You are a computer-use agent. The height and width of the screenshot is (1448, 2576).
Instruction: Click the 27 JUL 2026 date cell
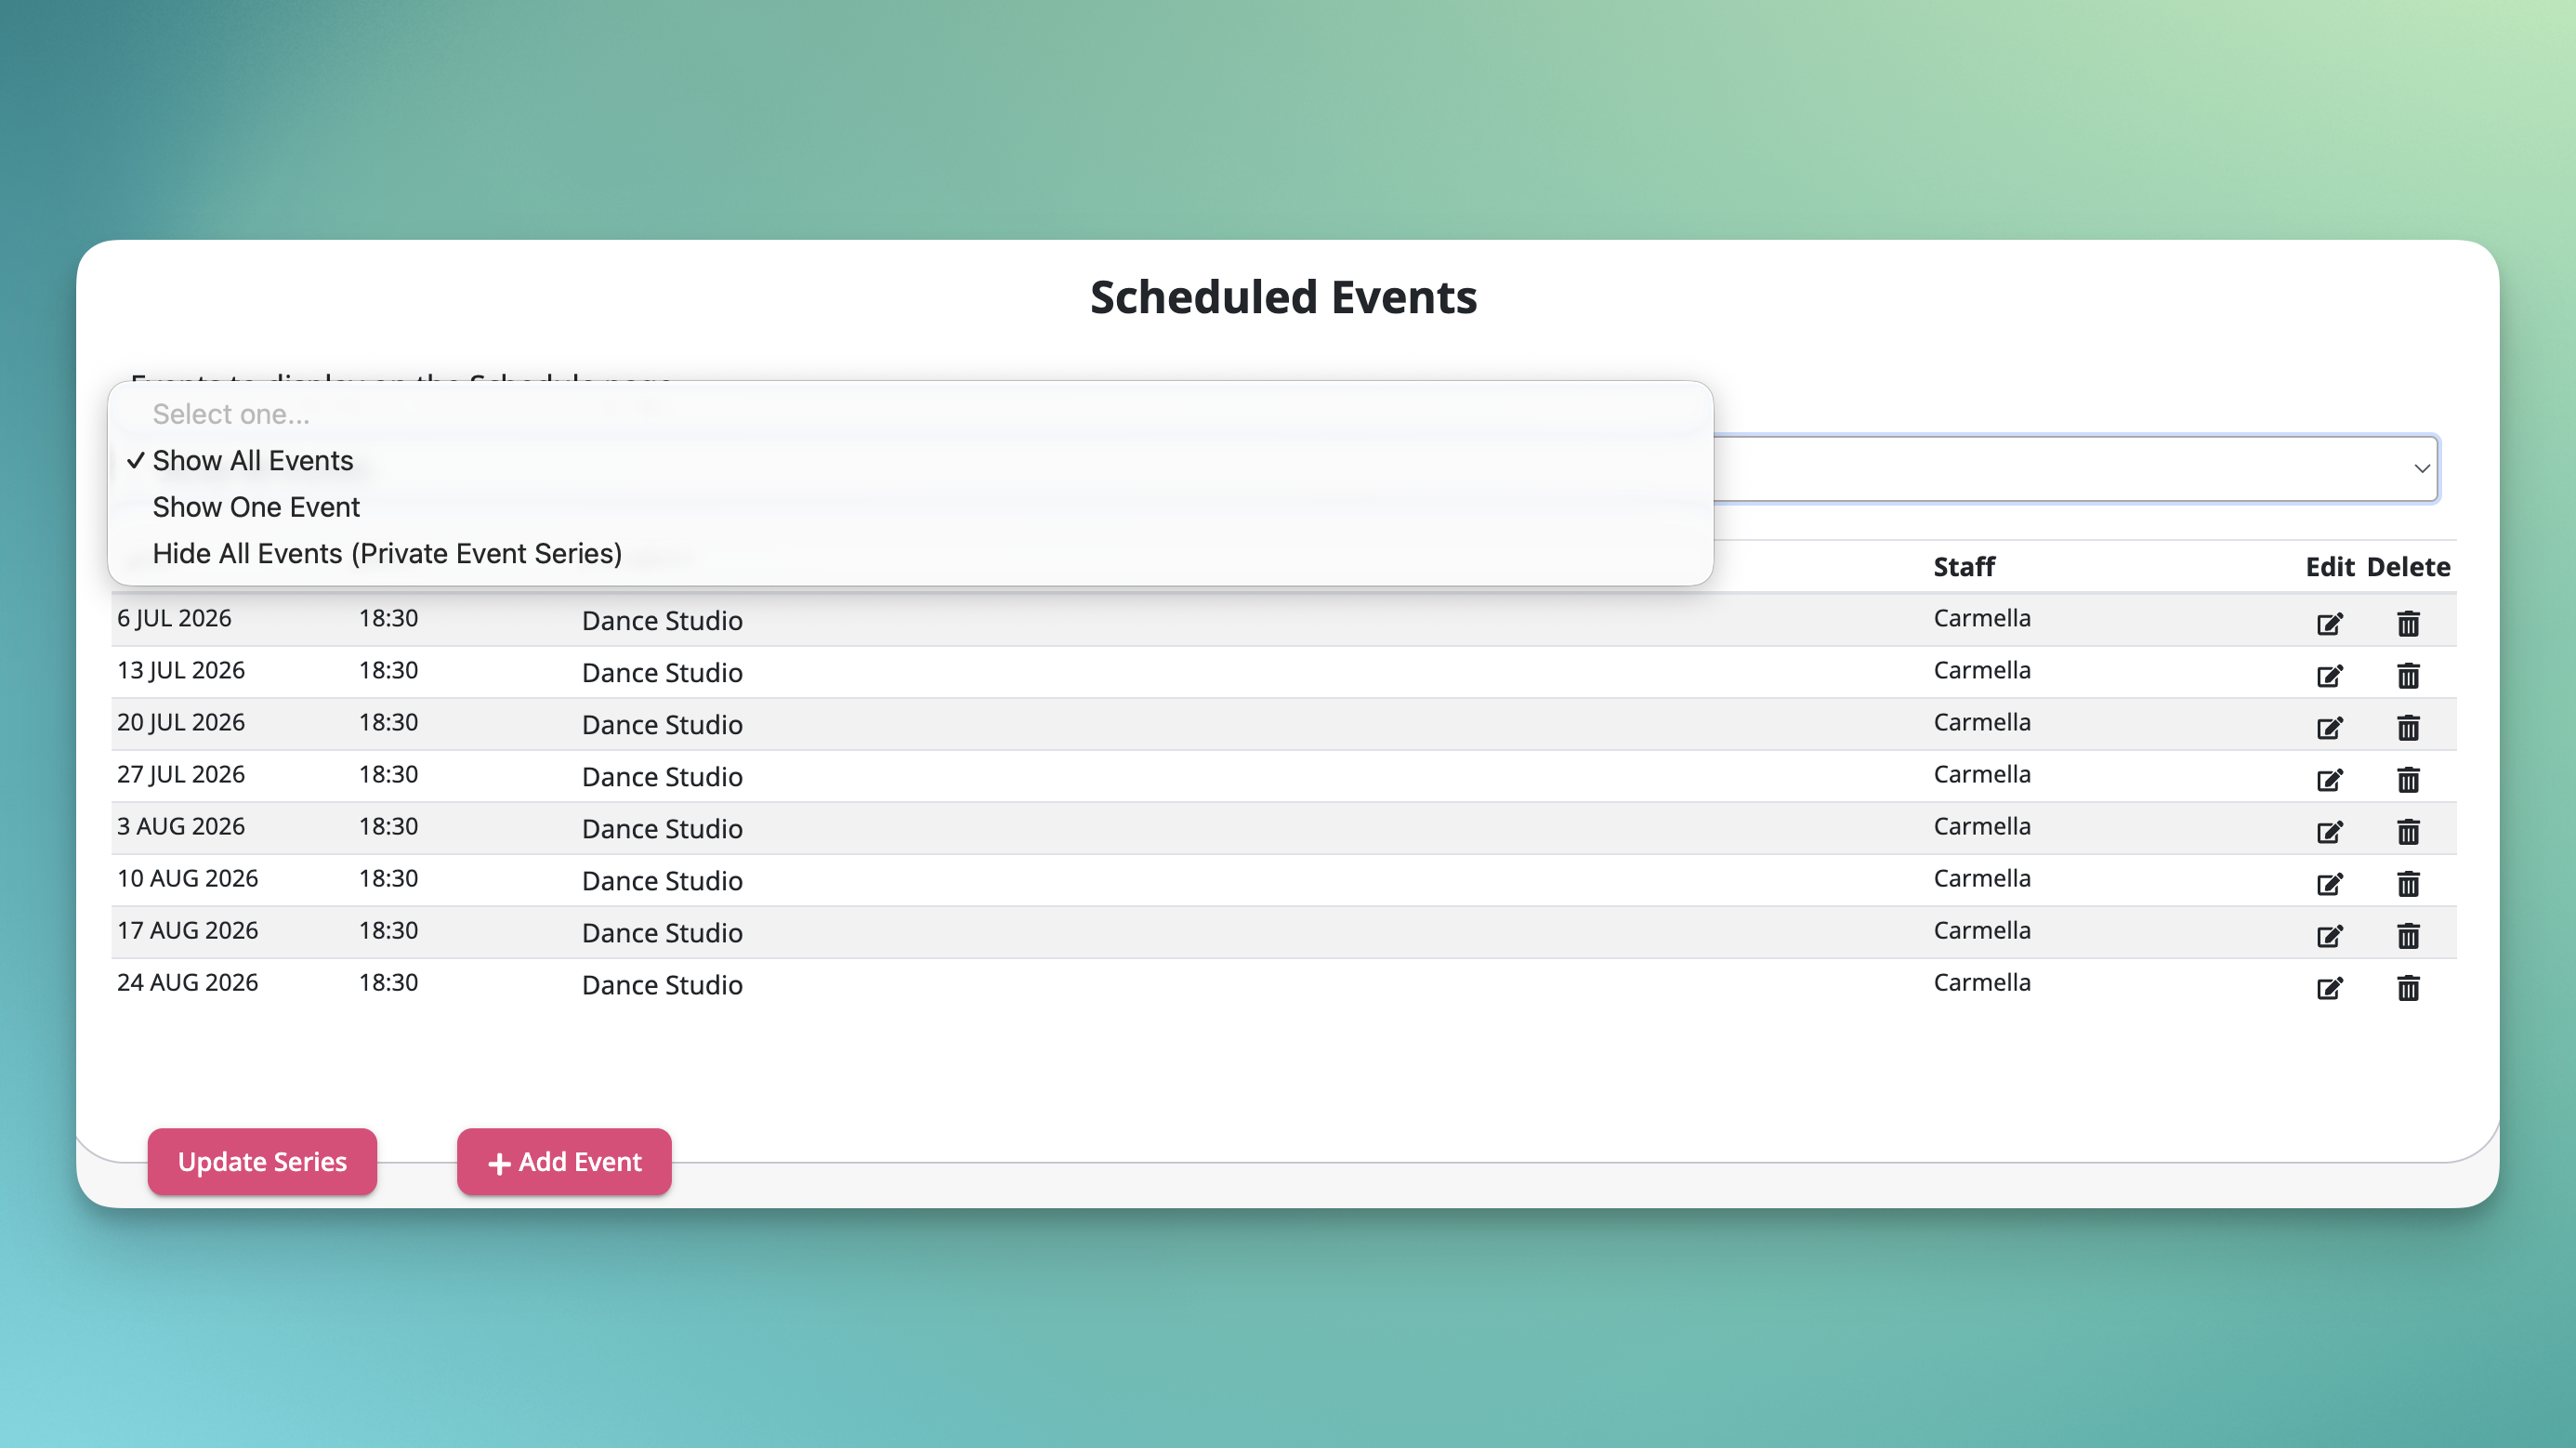coord(181,774)
